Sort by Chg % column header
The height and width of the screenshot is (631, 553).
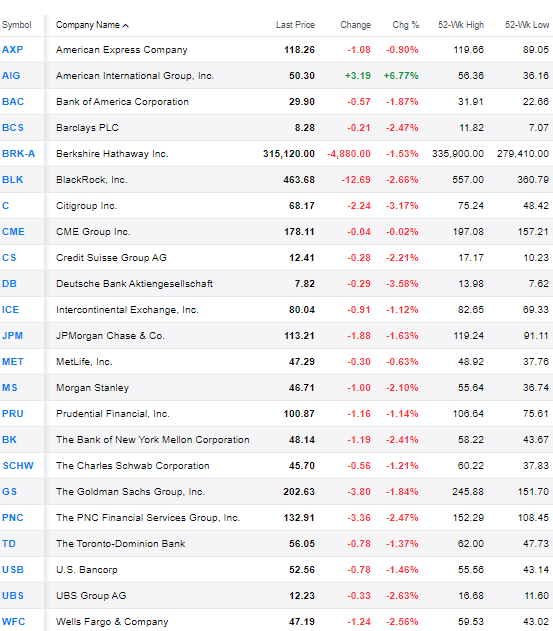[405, 25]
